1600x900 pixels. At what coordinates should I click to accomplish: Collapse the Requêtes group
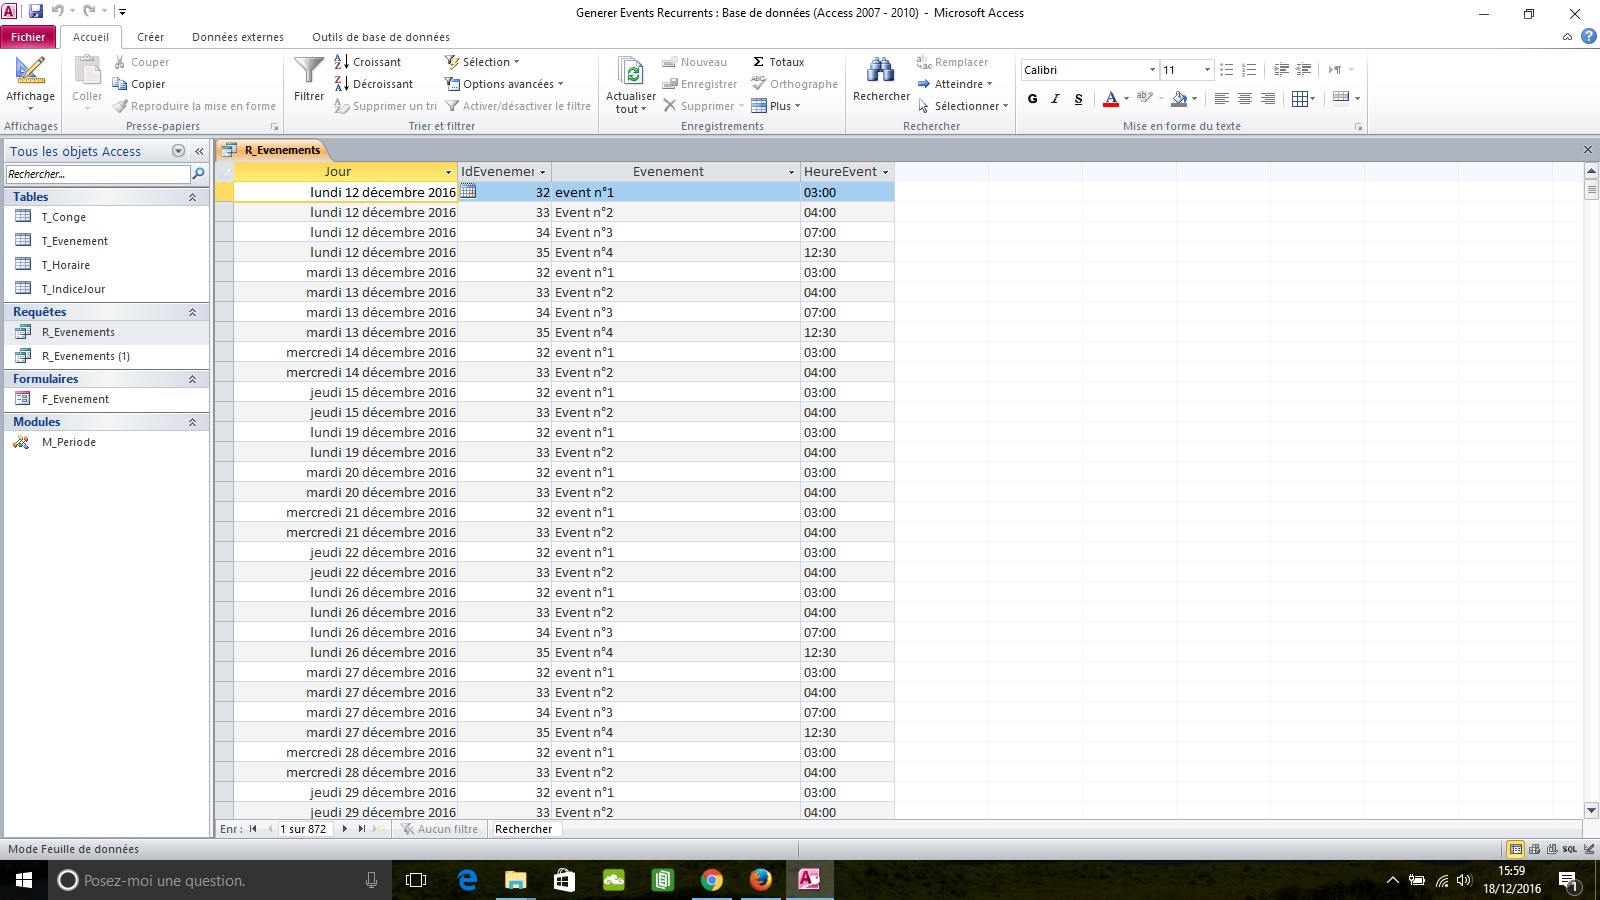point(192,312)
